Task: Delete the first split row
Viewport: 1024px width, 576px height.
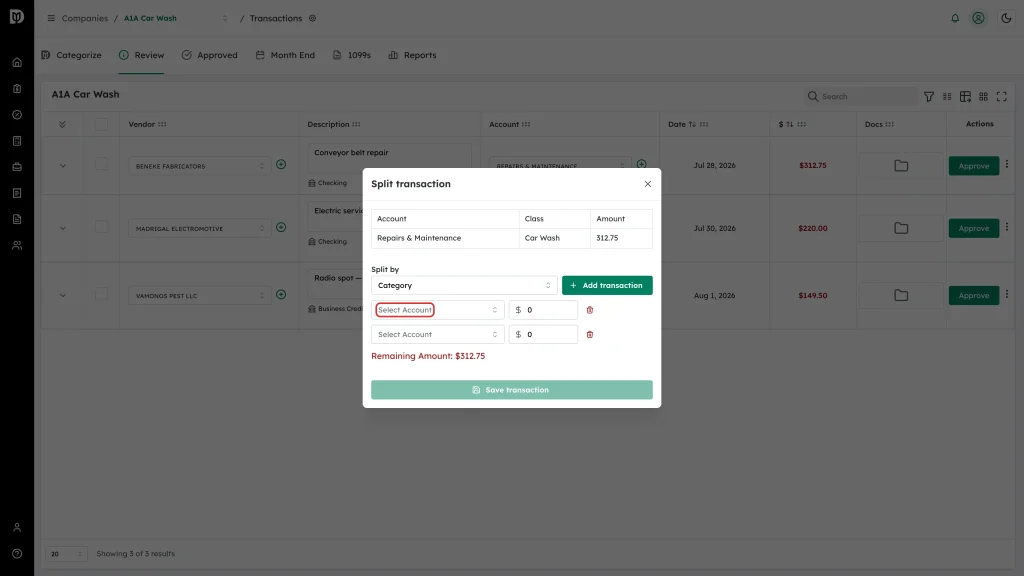Action: click(590, 310)
